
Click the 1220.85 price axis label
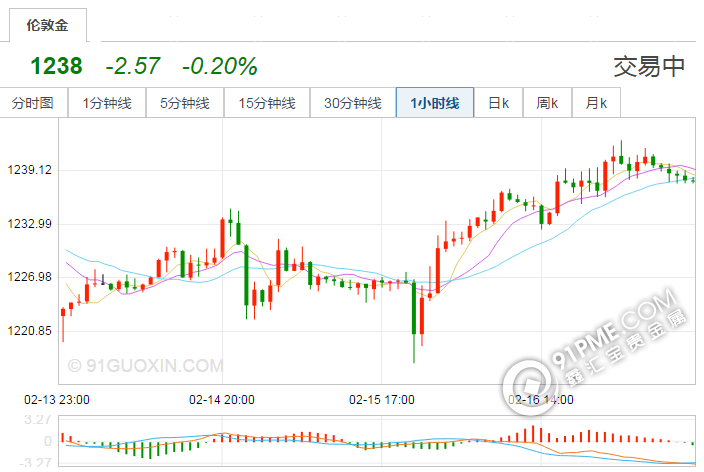pos(29,331)
